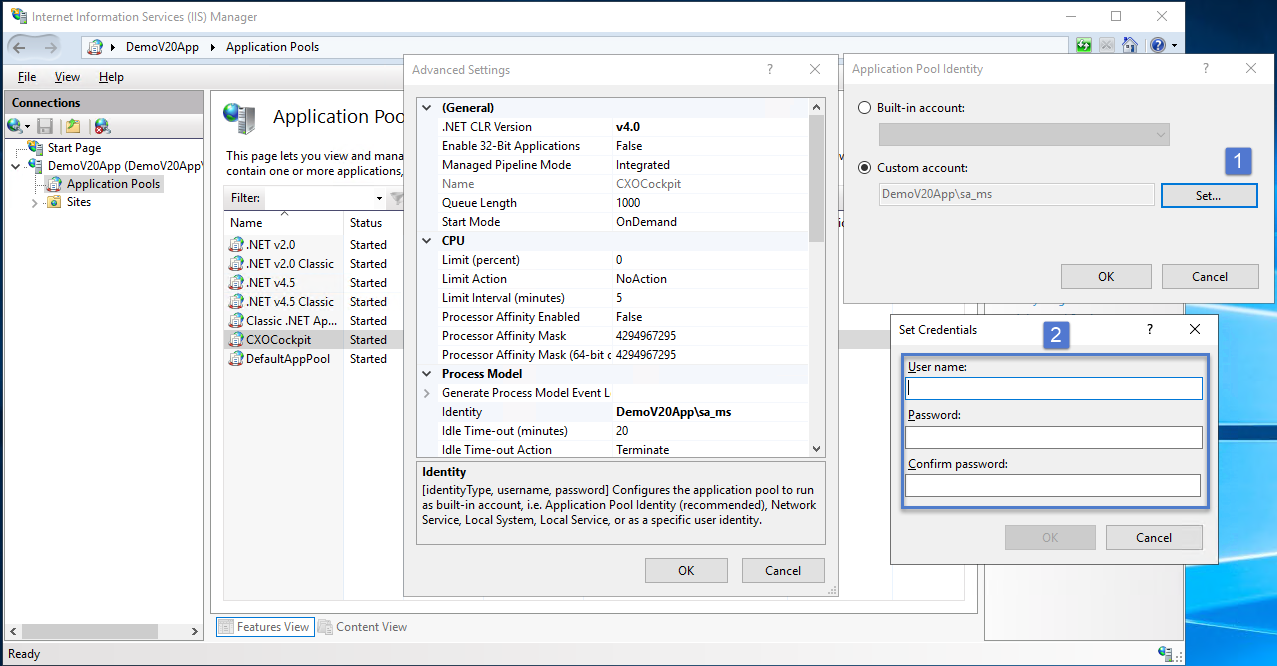Click the Classic .NET AppPool row icon

pos(236,321)
